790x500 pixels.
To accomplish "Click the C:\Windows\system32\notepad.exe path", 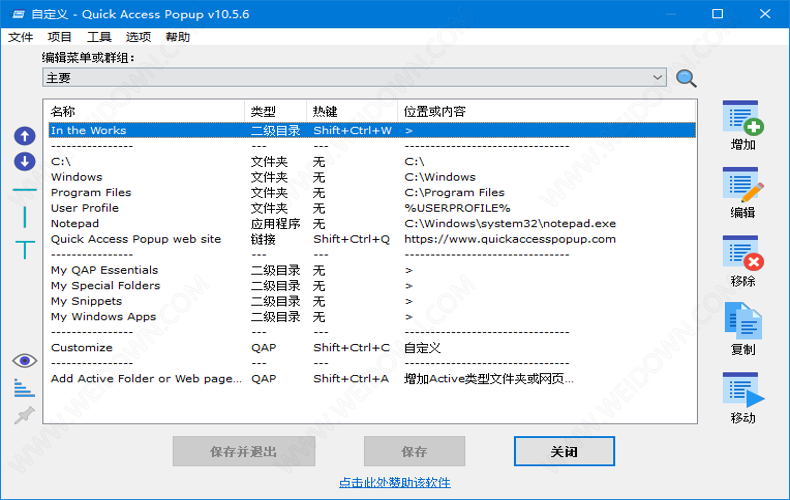I will (510, 224).
